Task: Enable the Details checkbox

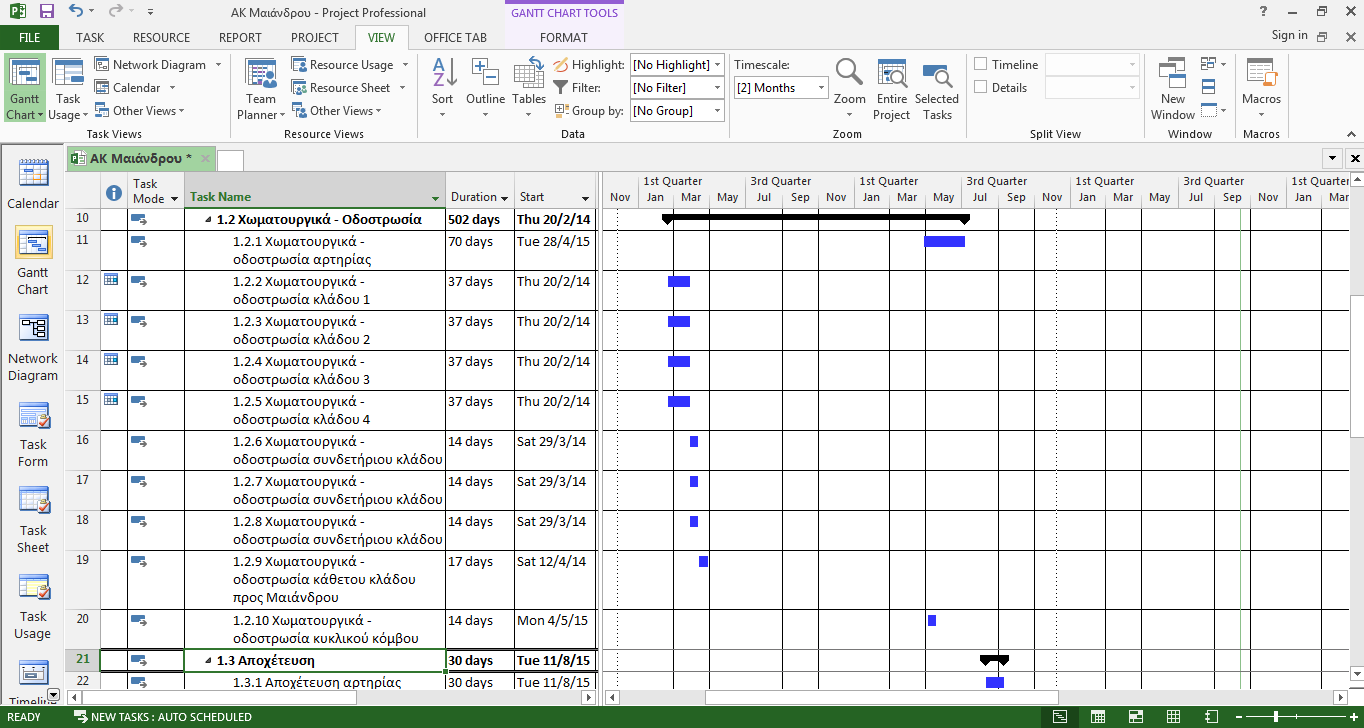Action: (981, 87)
